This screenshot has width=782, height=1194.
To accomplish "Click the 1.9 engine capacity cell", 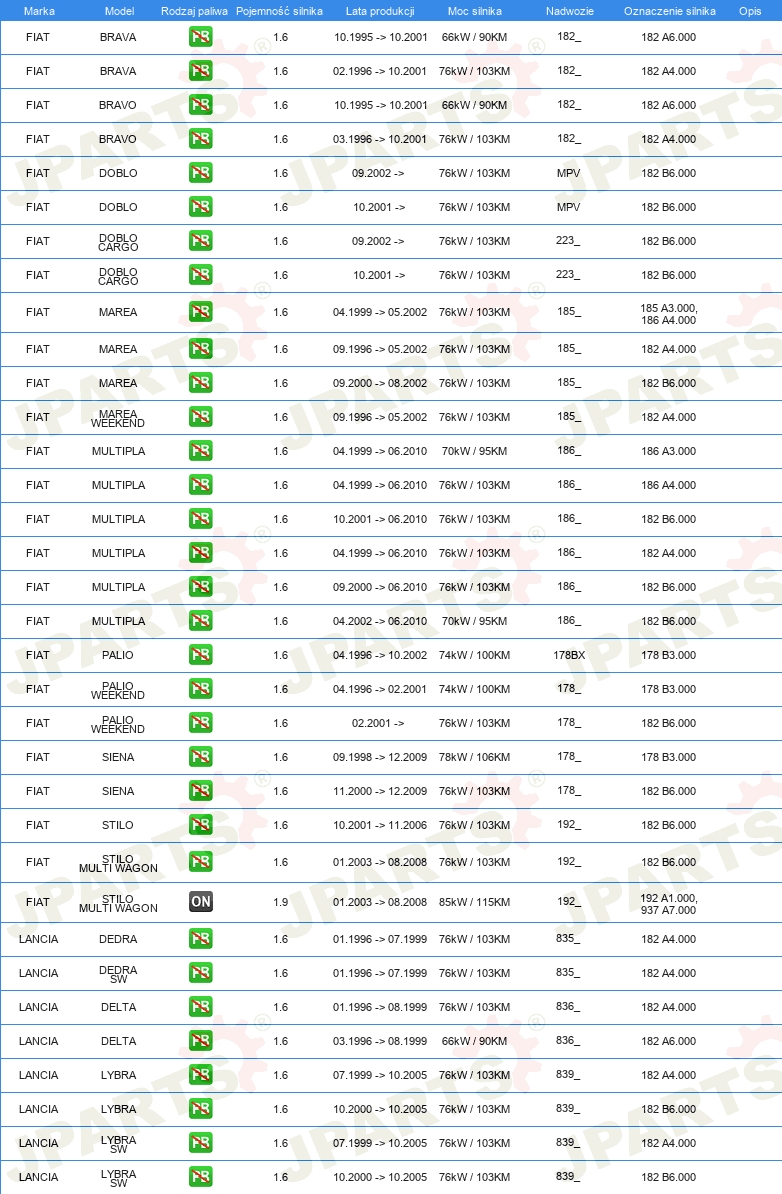I will point(281,902).
